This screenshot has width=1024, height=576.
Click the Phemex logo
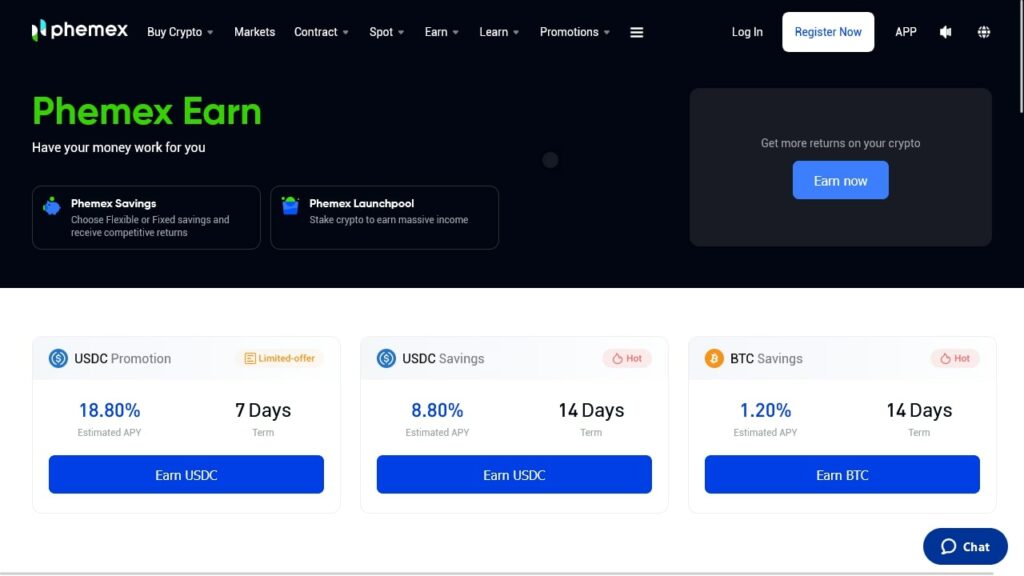(x=80, y=30)
